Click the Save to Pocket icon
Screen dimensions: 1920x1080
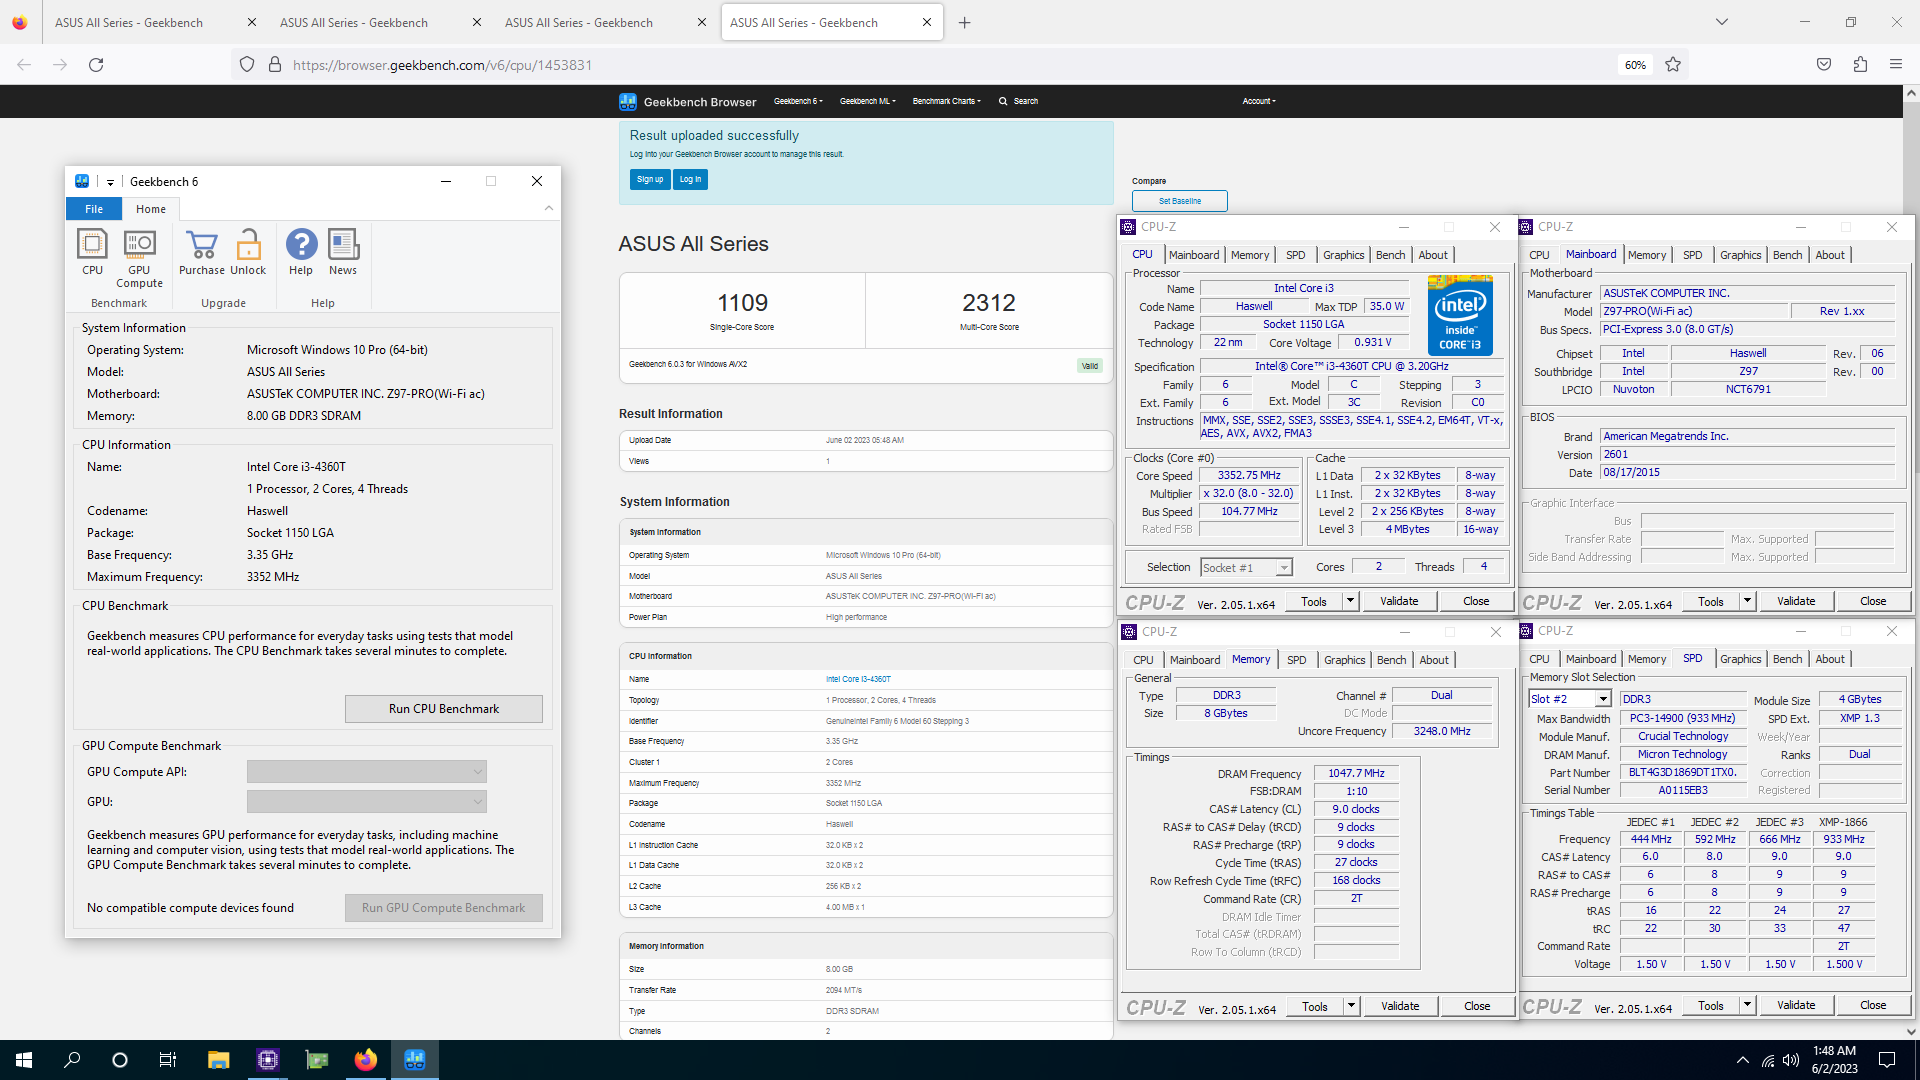[1824, 65]
